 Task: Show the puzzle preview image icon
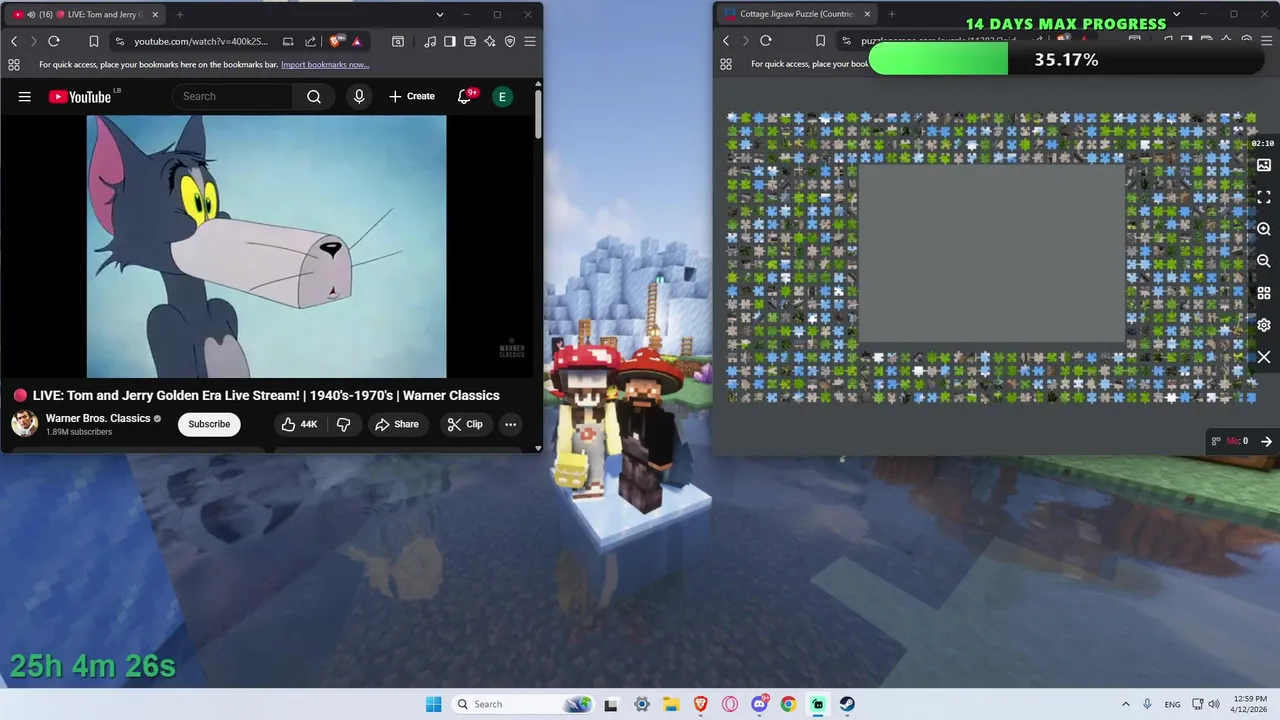tap(1264, 165)
